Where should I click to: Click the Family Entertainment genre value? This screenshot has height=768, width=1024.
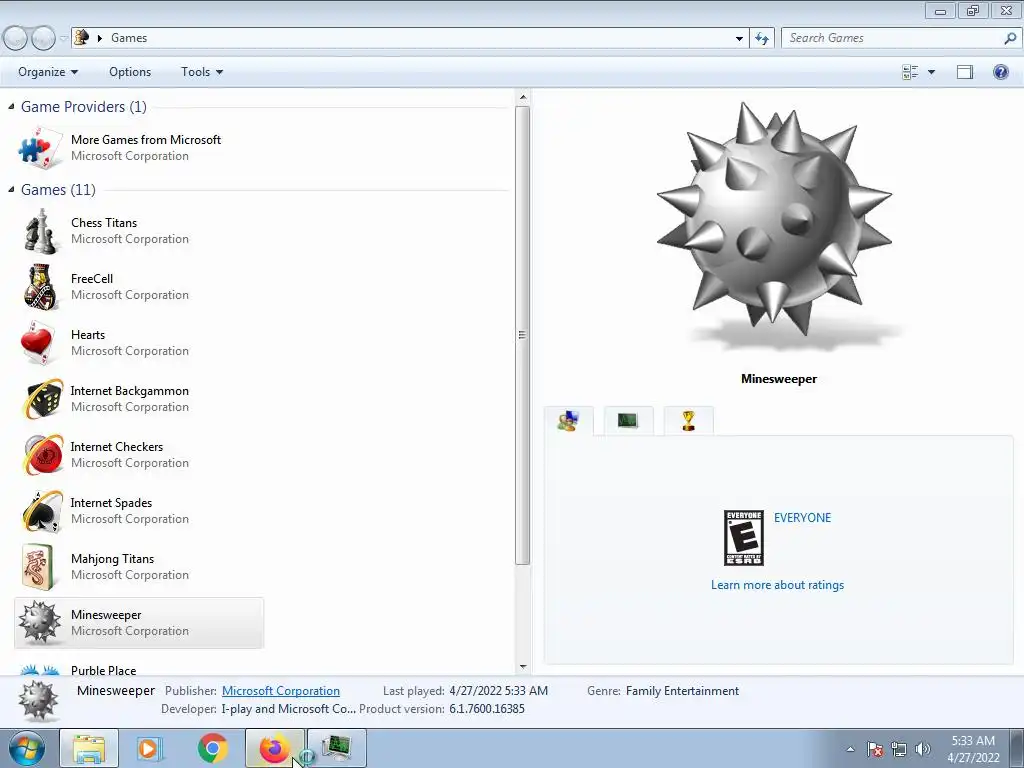click(682, 690)
